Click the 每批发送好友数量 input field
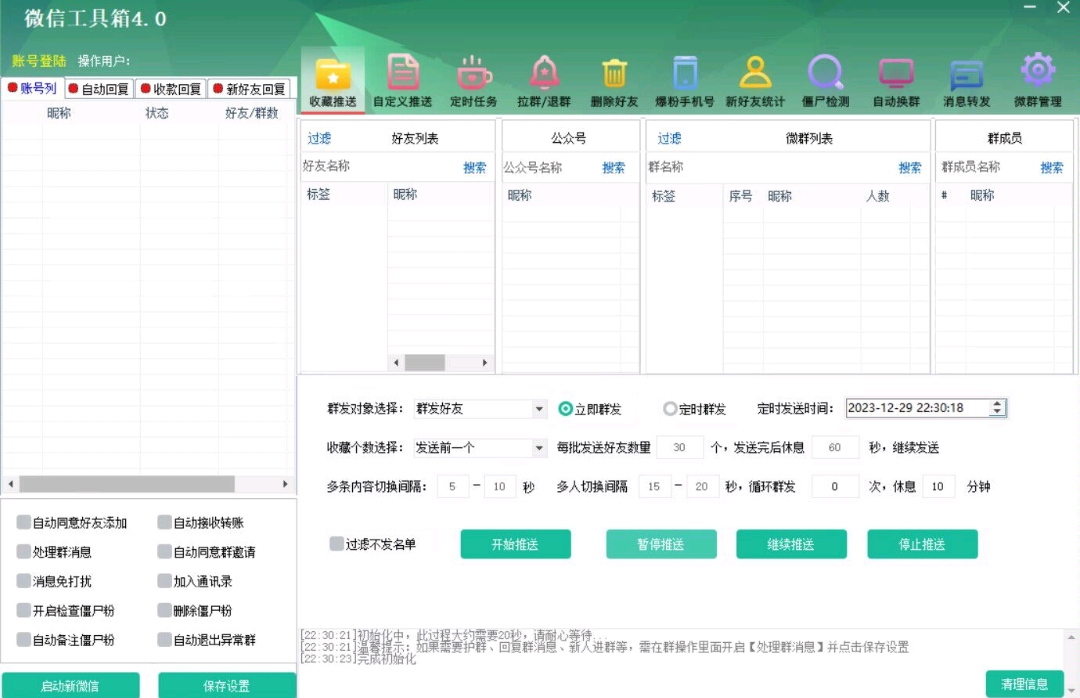Viewport: 1080px width, 698px height. [x=680, y=448]
